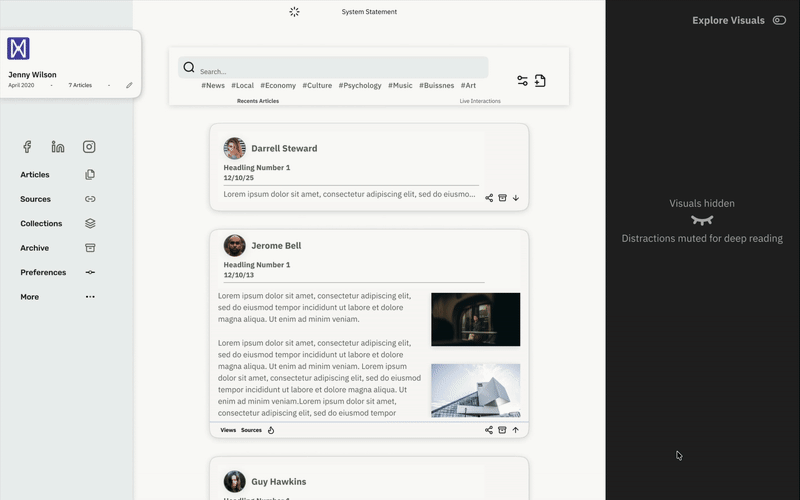Click Guy Hawkins' avatar
The width and height of the screenshot is (800, 500).
click(235, 482)
